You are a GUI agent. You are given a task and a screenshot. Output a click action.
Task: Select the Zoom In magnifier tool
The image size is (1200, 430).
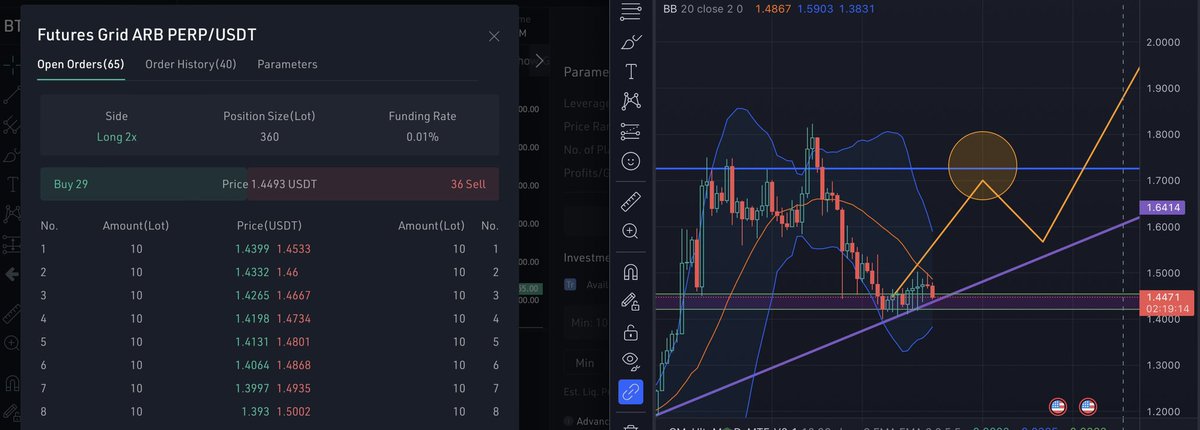[631, 231]
